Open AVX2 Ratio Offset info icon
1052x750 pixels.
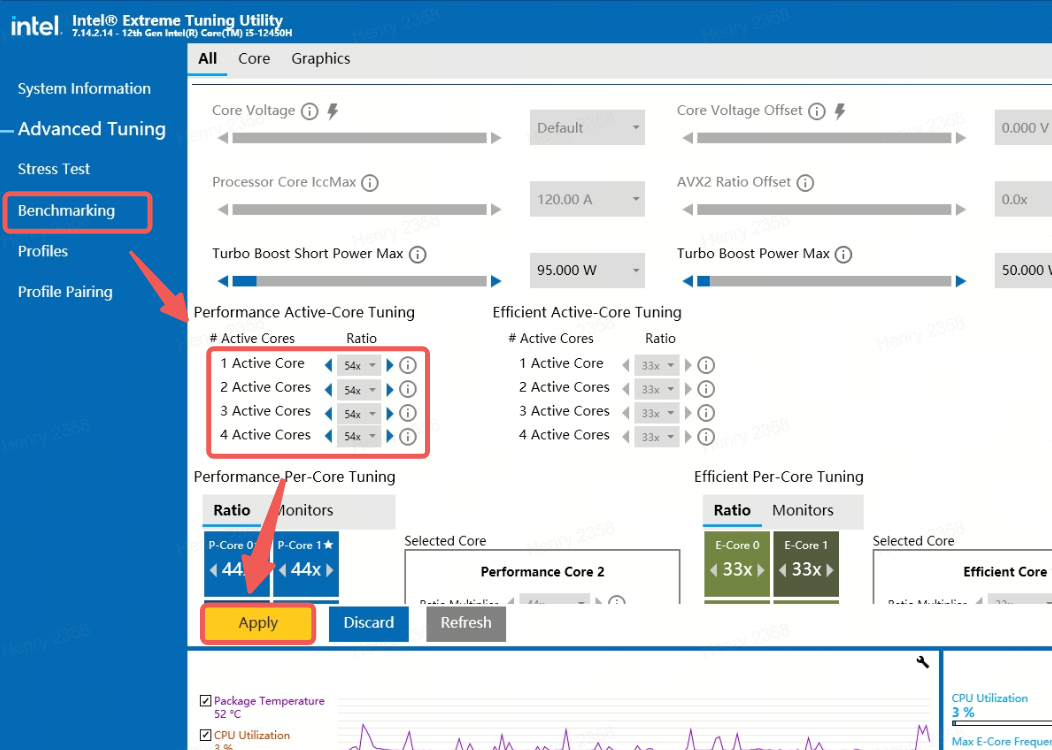(805, 182)
